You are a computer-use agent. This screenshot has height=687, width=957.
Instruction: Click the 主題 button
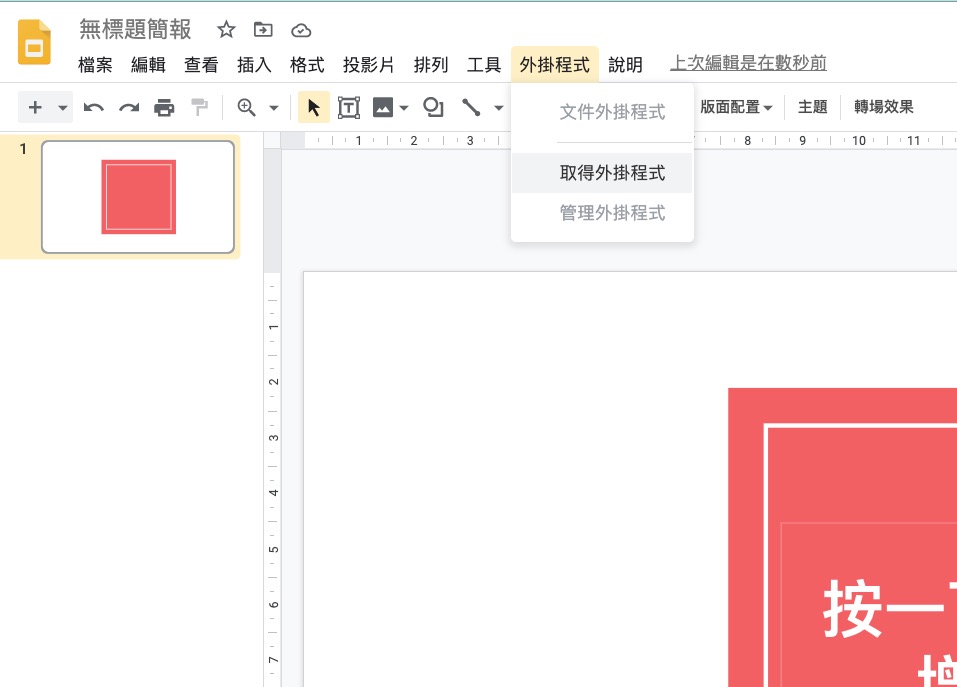point(812,107)
